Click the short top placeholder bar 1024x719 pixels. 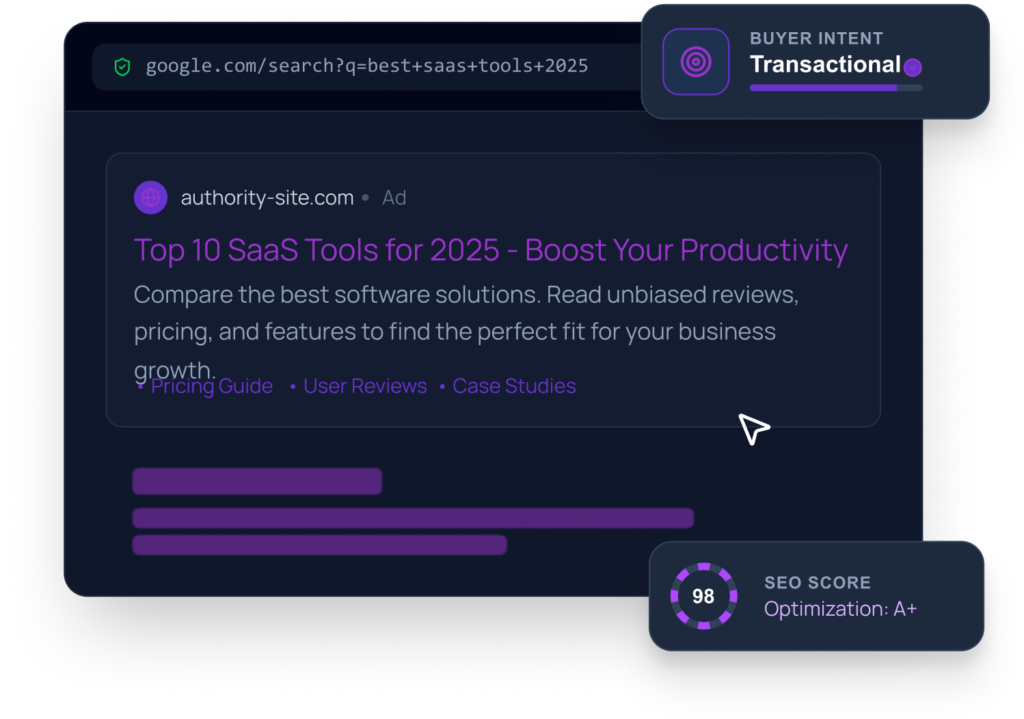257,481
